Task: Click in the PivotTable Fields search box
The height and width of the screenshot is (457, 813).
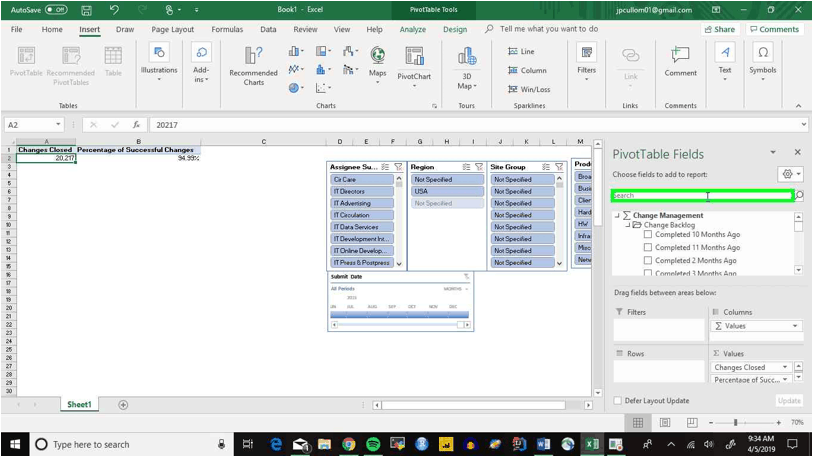Action: 702,196
